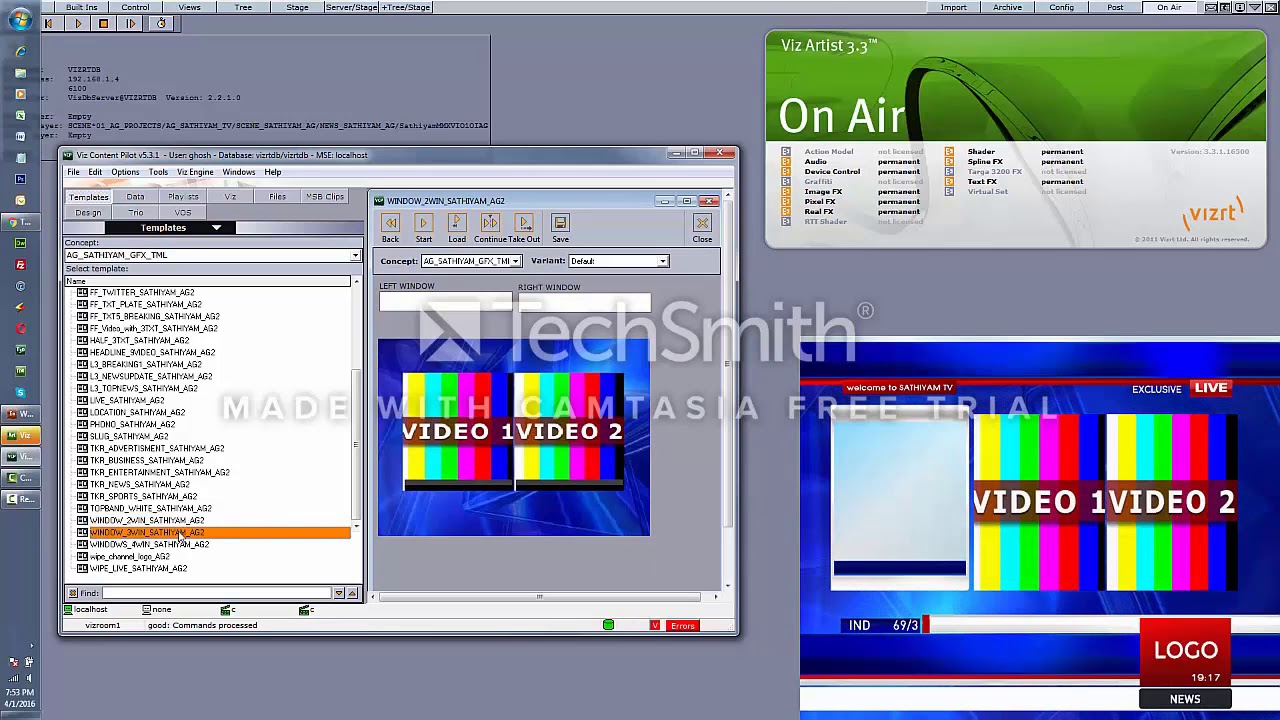The width and height of the screenshot is (1280, 720).
Task: Click the Chrome taskbar item
Action: tap(20, 221)
